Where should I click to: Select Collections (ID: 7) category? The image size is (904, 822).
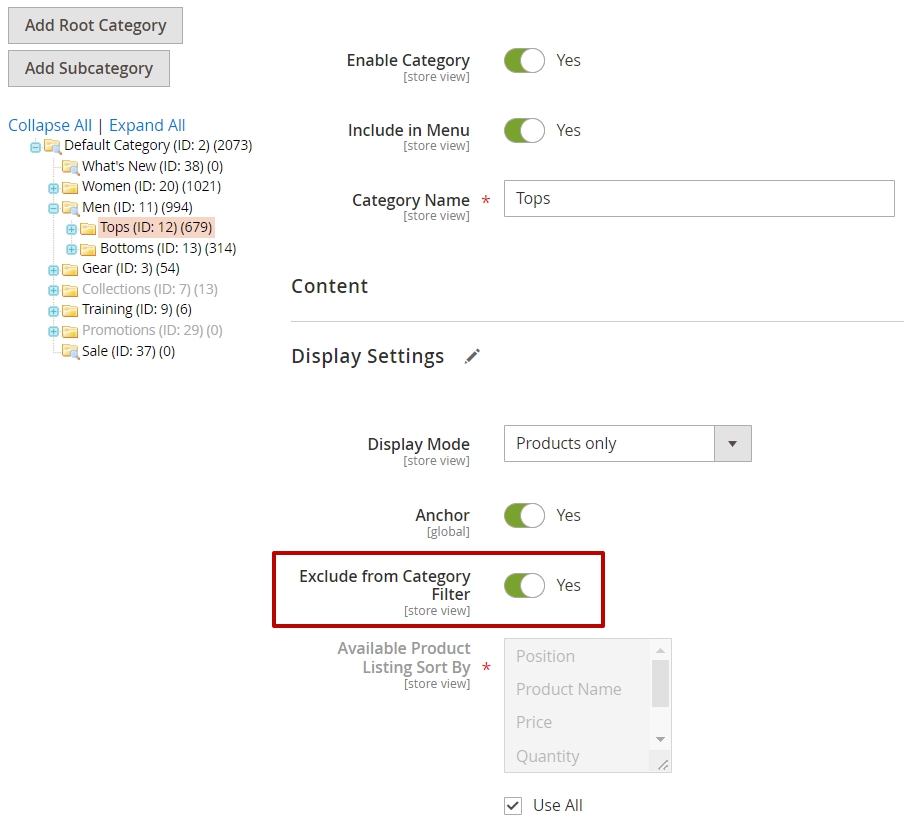click(150, 289)
